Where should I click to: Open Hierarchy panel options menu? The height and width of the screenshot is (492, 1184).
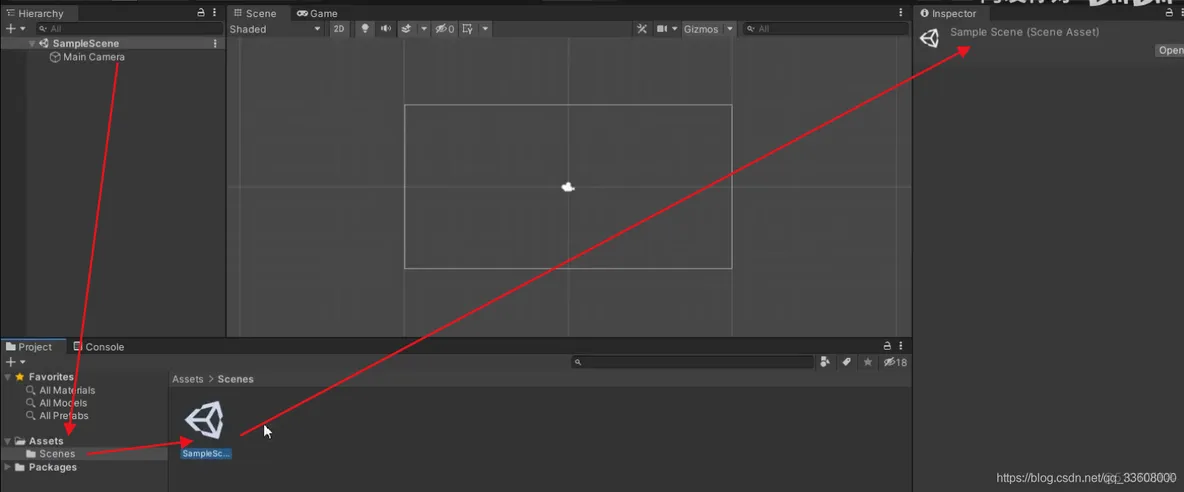pyautogui.click(x=214, y=13)
